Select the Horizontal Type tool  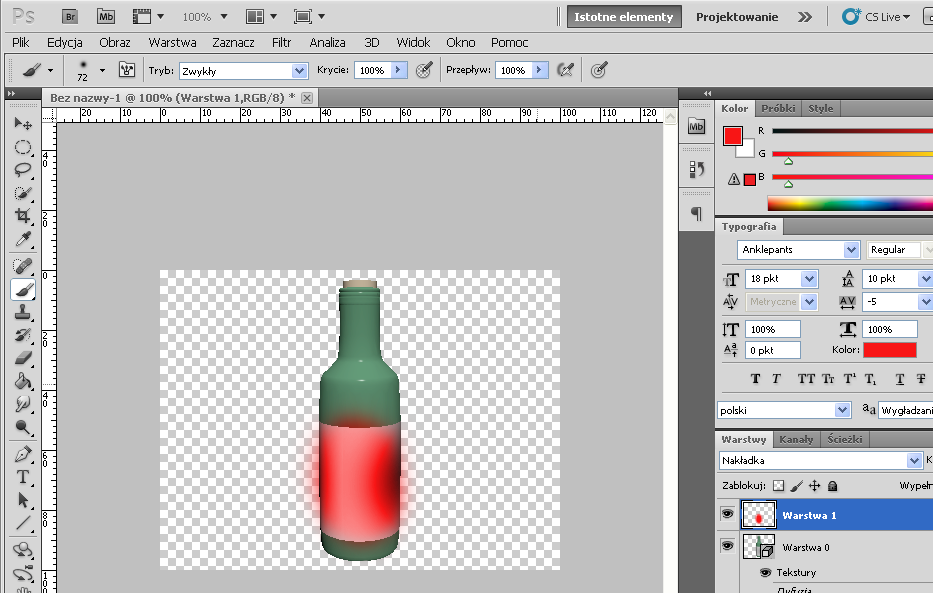(x=23, y=477)
